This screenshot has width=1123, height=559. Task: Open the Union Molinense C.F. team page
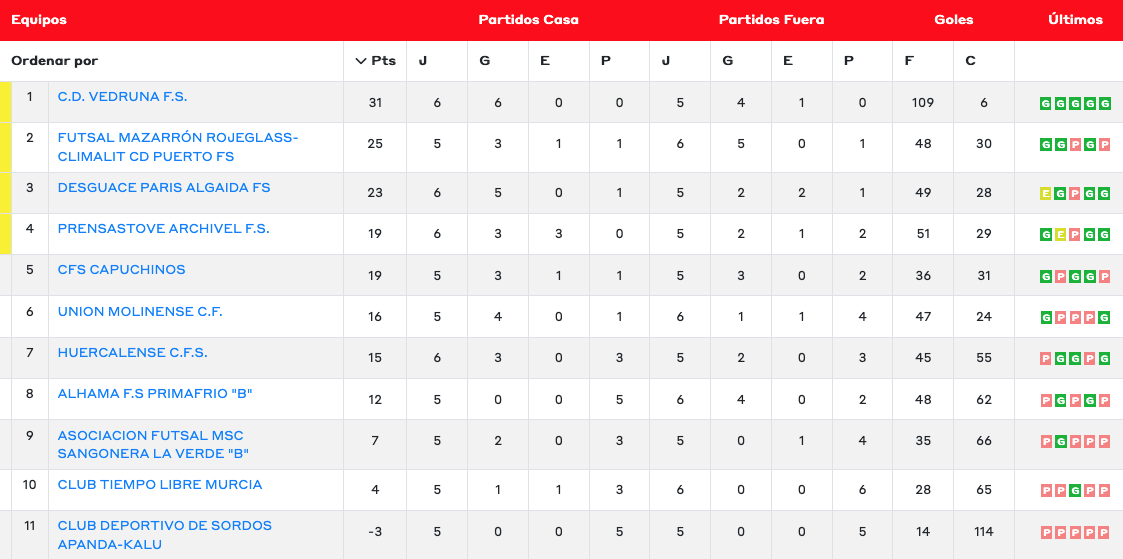pos(140,312)
